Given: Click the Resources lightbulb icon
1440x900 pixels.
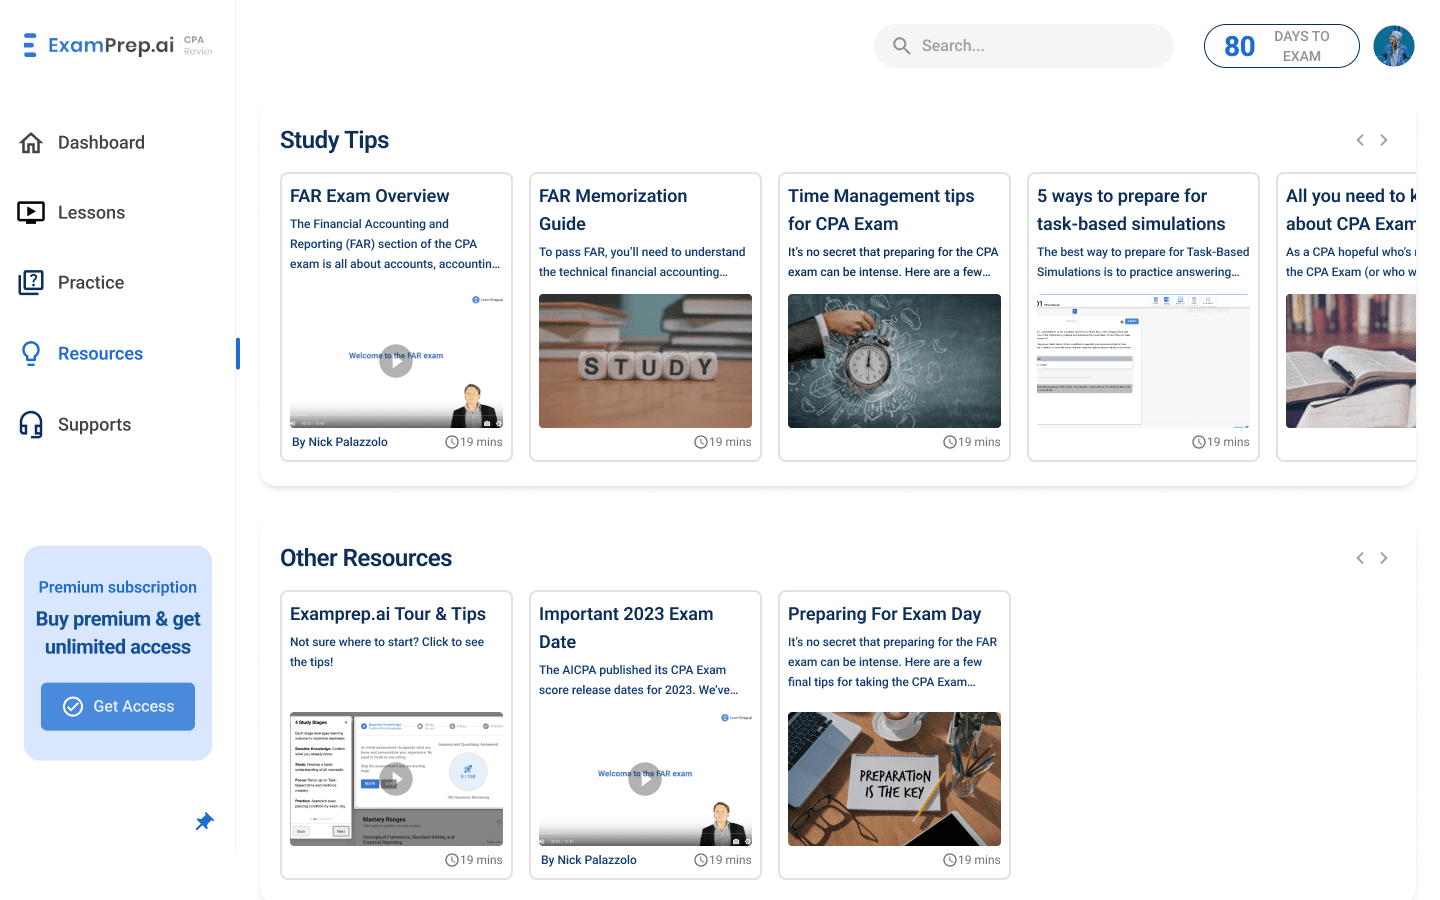Looking at the screenshot, I should [x=31, y=353].
